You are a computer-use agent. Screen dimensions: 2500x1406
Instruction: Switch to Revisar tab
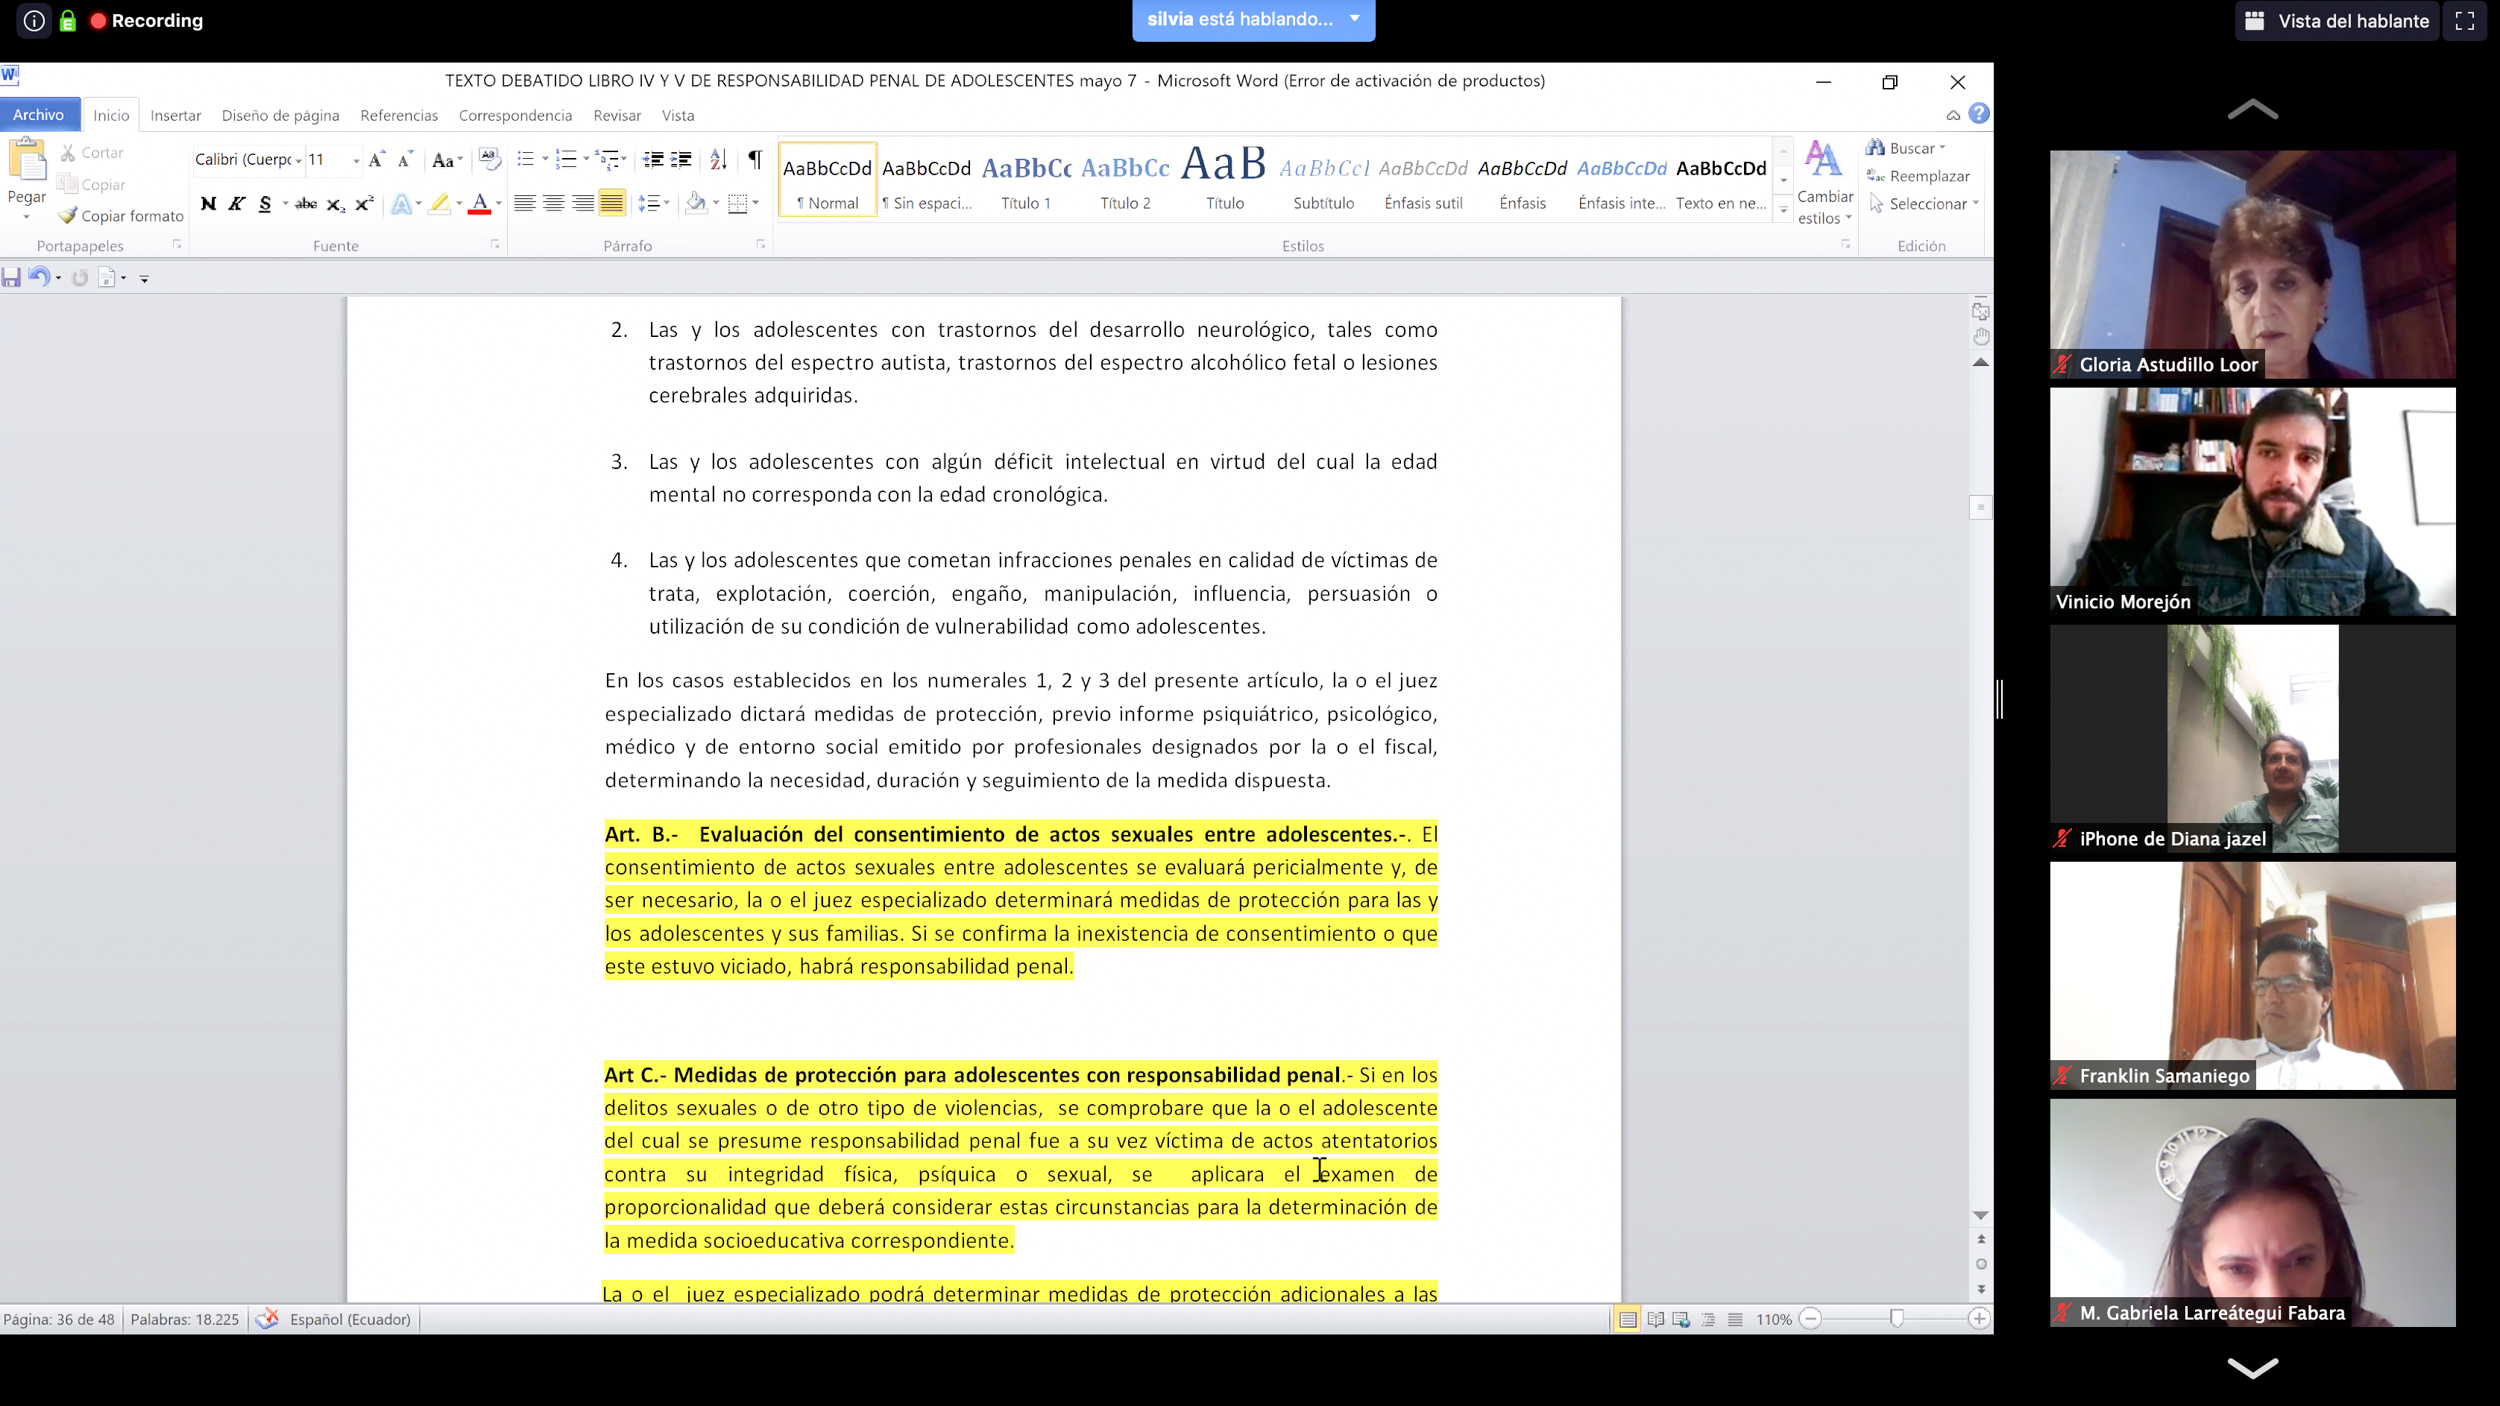[x=617, y=115]
